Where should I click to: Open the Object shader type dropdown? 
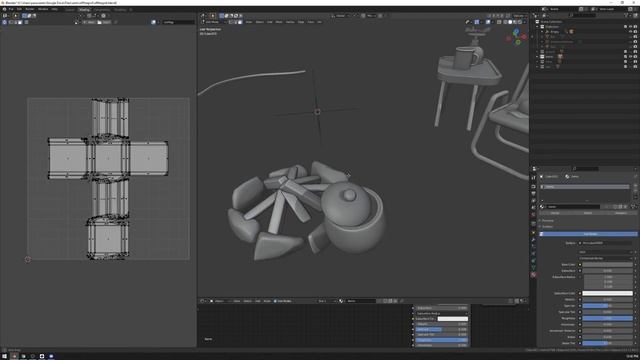(220, 301)
